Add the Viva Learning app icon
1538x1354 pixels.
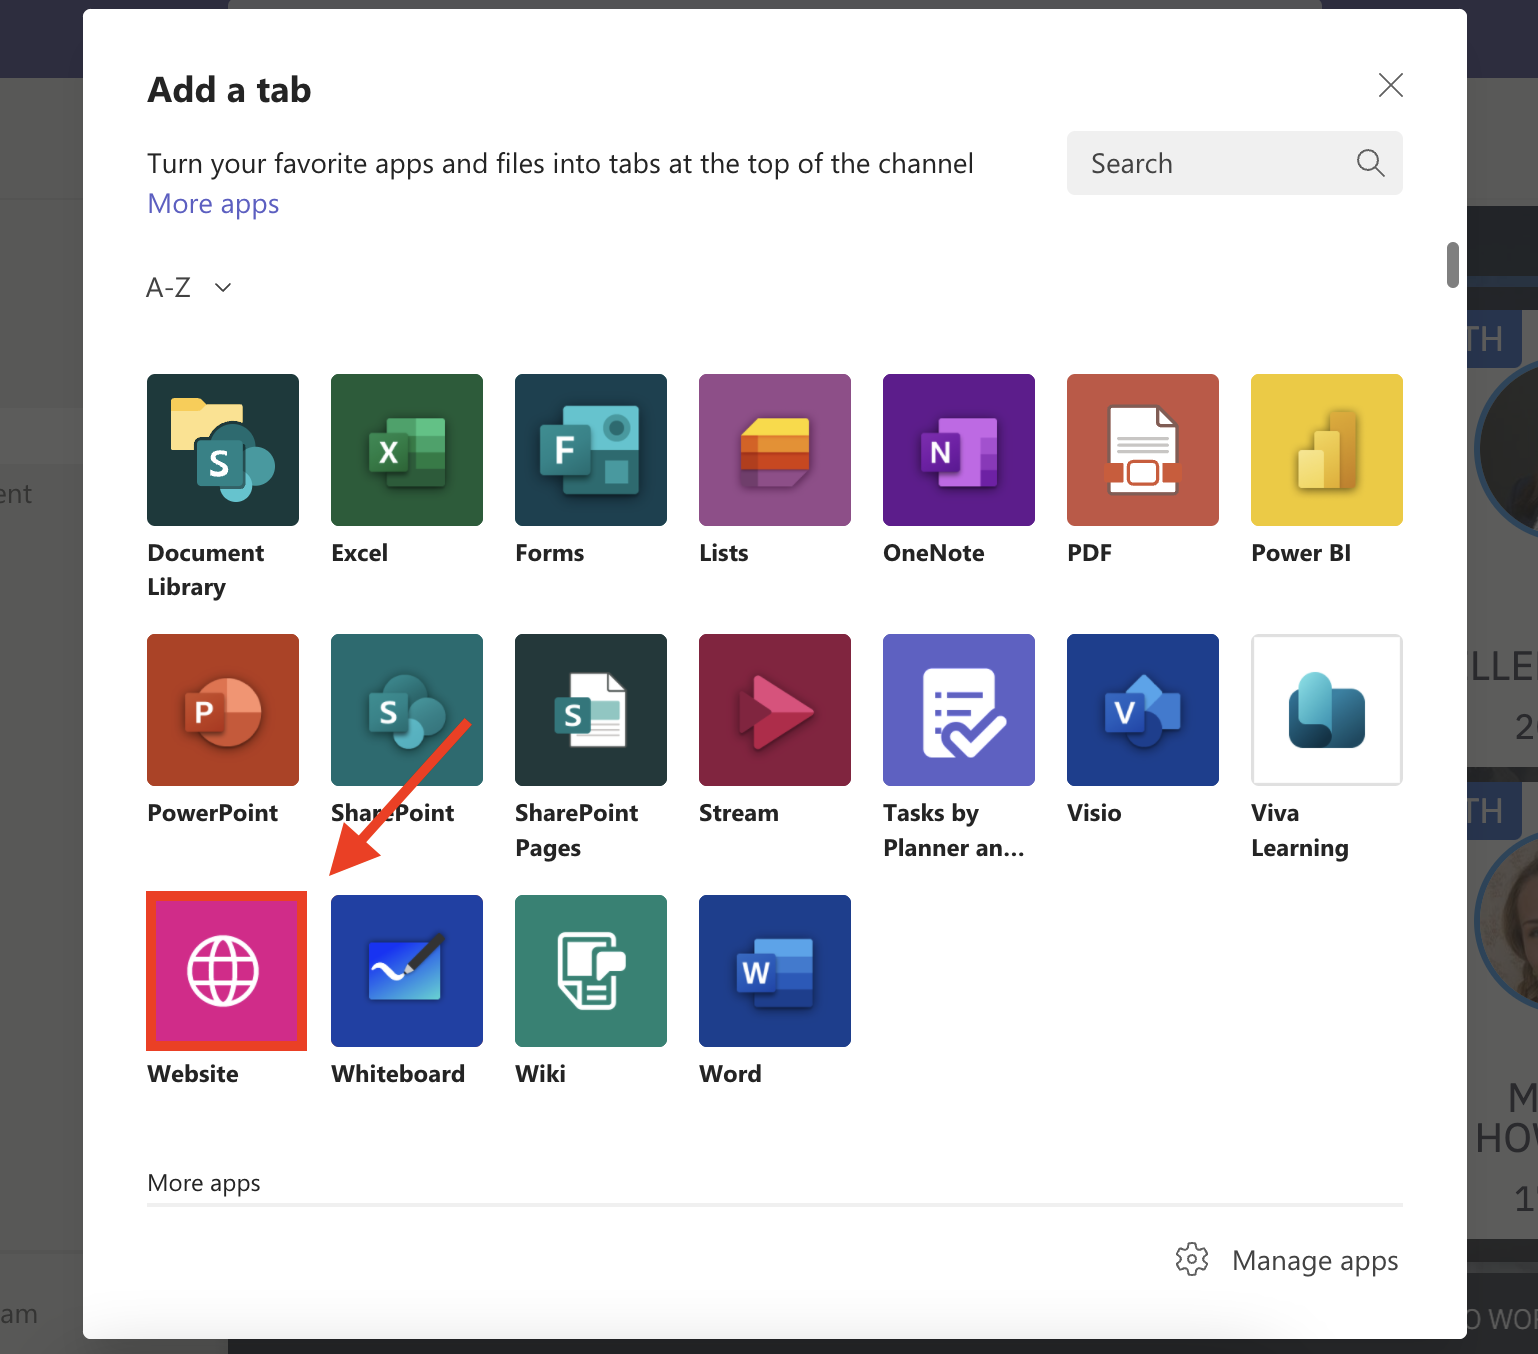[1327, 710]
